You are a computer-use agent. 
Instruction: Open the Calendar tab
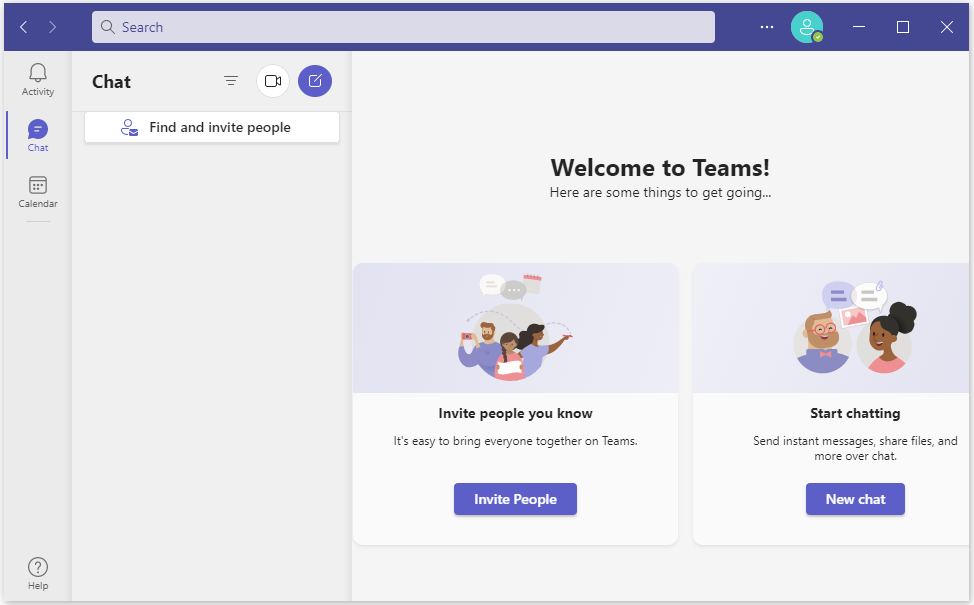pyautogui.click(x=38, y=192)
